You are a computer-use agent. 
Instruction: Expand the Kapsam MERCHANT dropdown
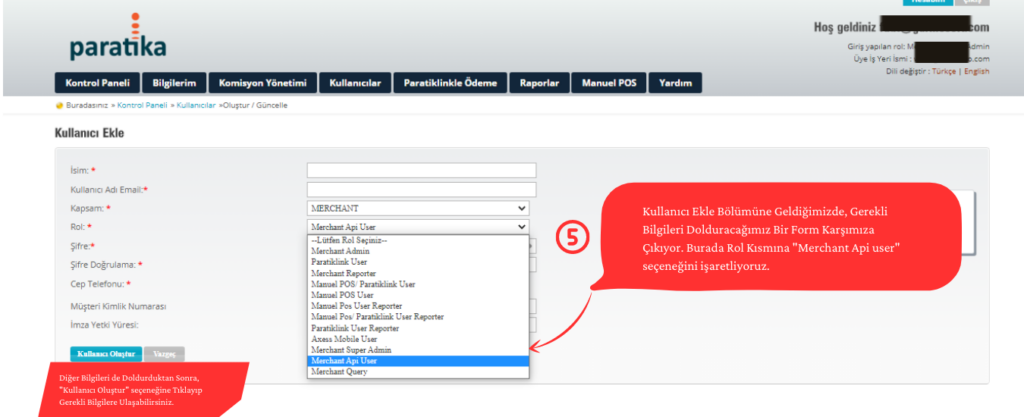(418, 208)
